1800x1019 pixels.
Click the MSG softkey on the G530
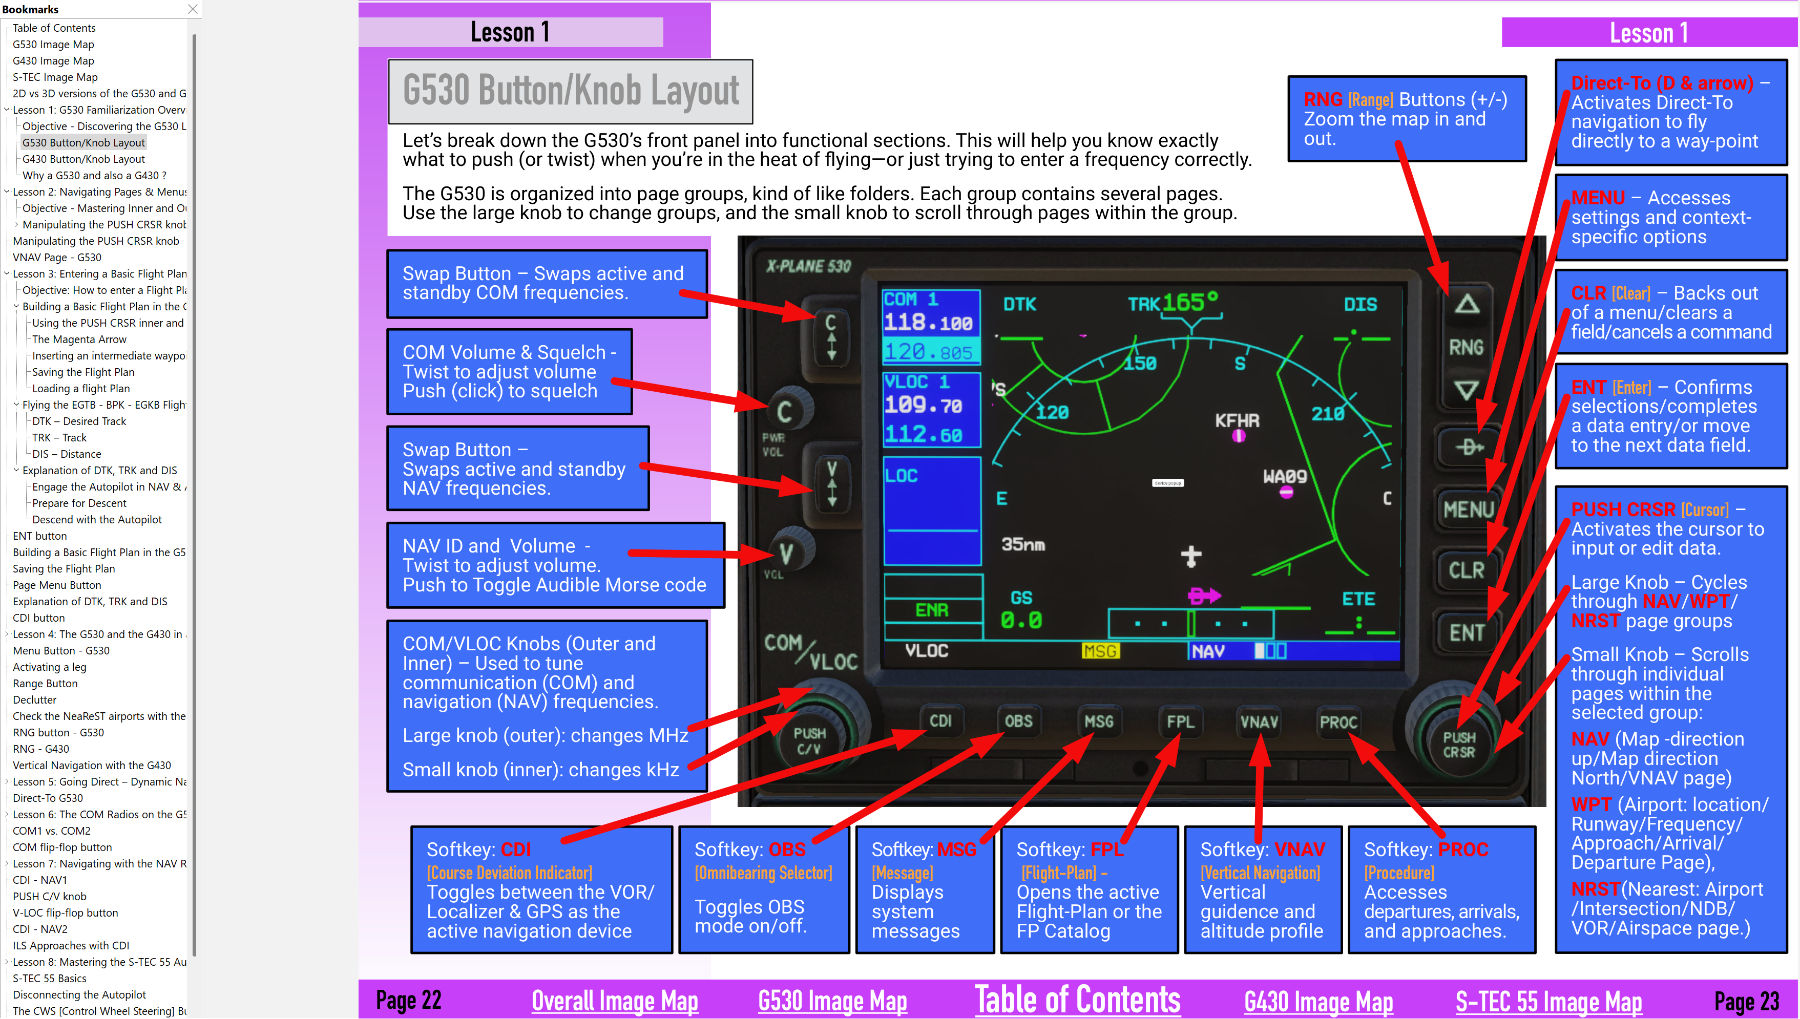click(x=1098, y=721)
